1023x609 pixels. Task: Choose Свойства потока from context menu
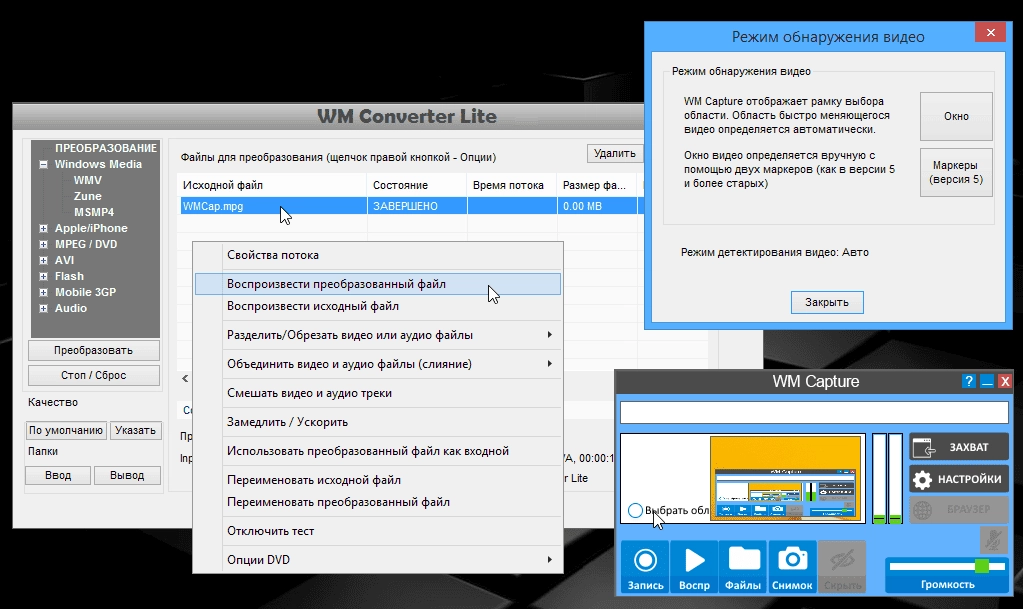tap(378, 255)
